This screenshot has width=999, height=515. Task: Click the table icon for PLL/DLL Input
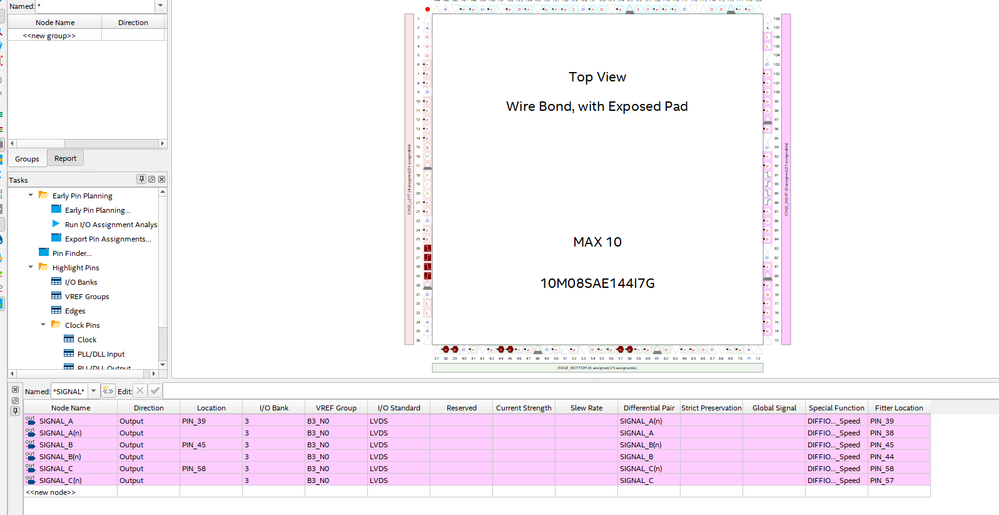(x=69, y=354)
